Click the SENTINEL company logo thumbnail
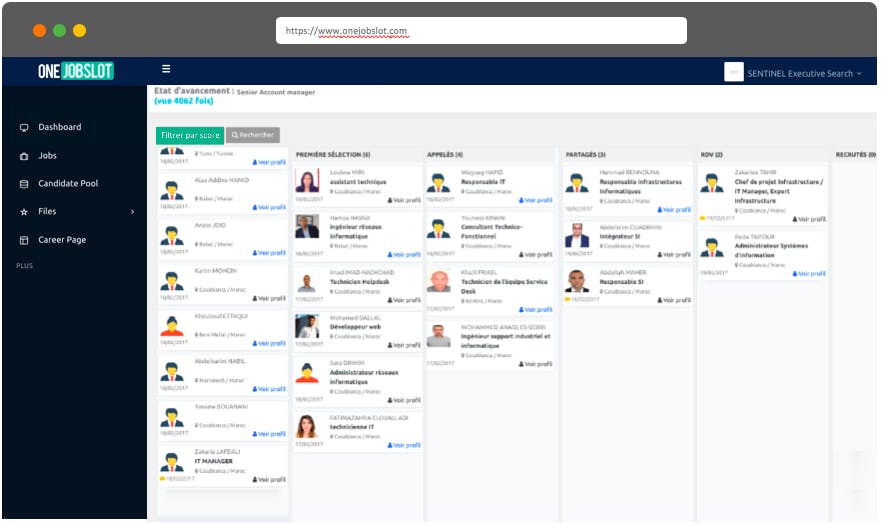881x525 pixels. (734, 72)
